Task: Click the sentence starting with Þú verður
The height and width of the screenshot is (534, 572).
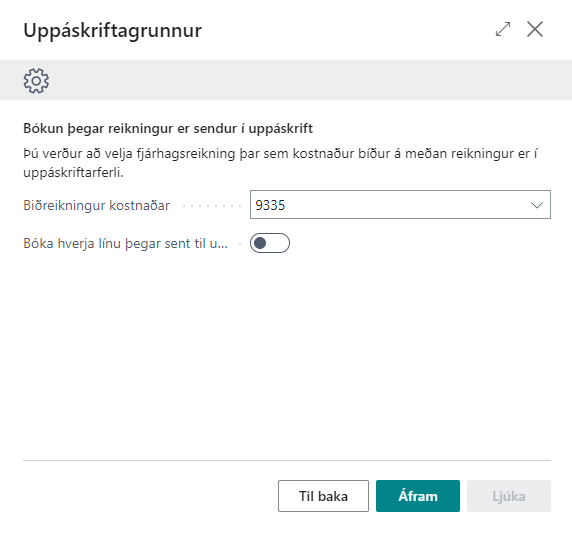Action: pos(280,163)
